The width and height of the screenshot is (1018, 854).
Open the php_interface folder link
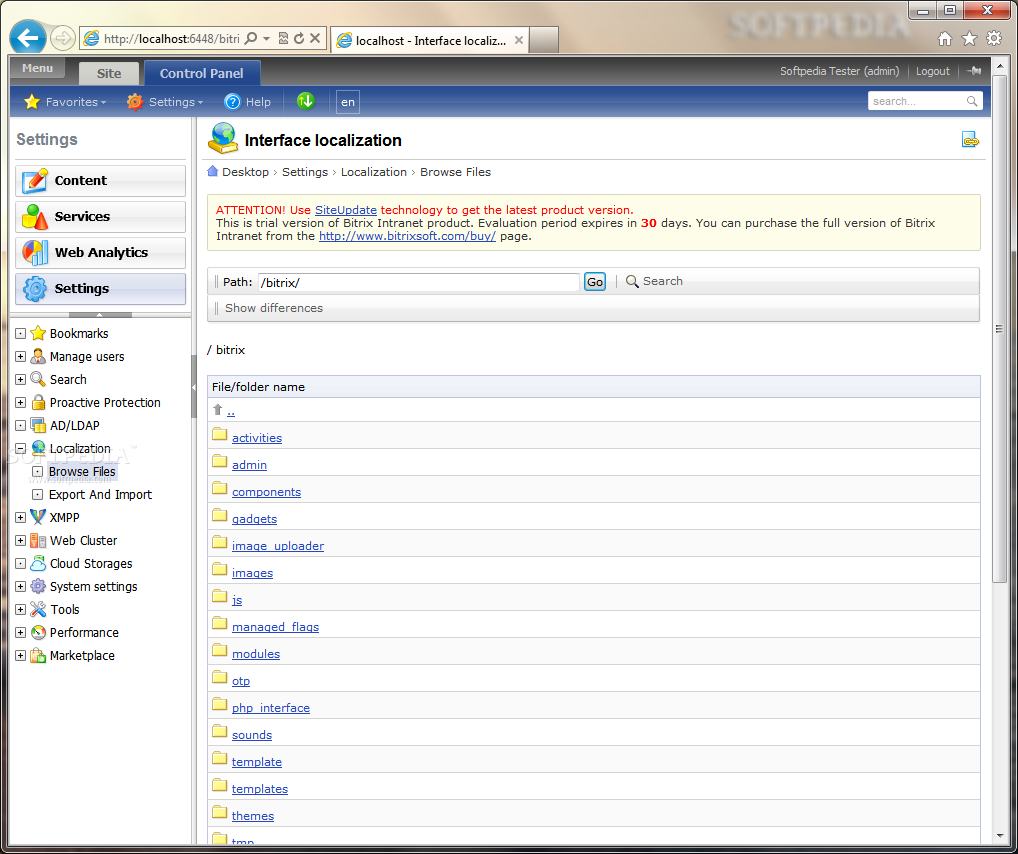click(x=271, y=708)
